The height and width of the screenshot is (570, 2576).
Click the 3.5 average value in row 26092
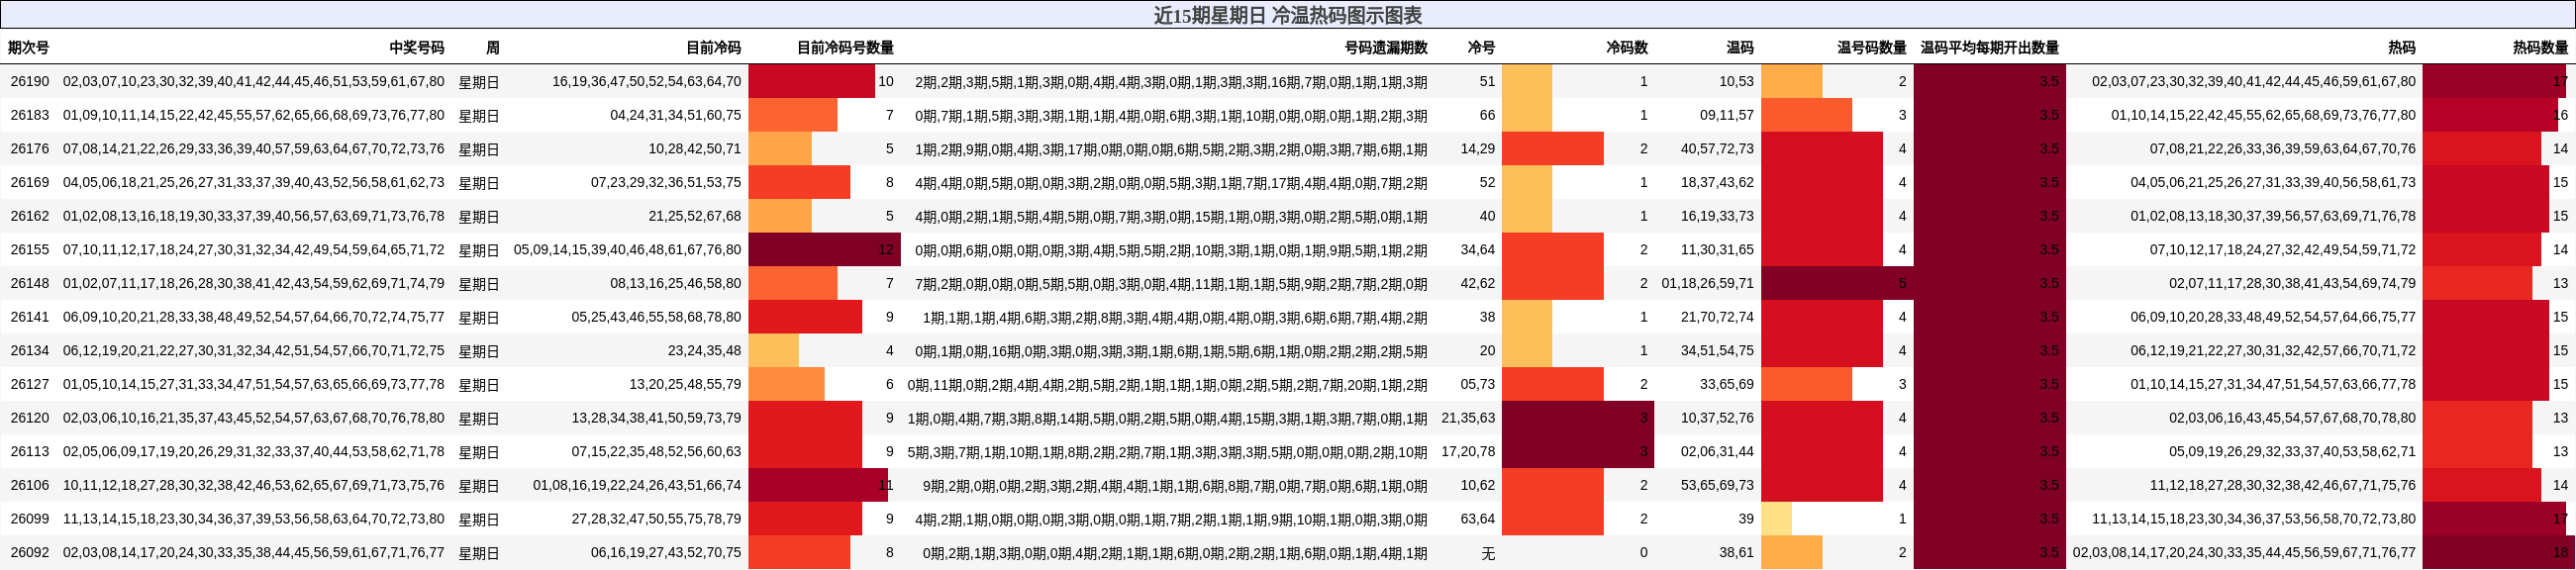tap(2049, 553)
